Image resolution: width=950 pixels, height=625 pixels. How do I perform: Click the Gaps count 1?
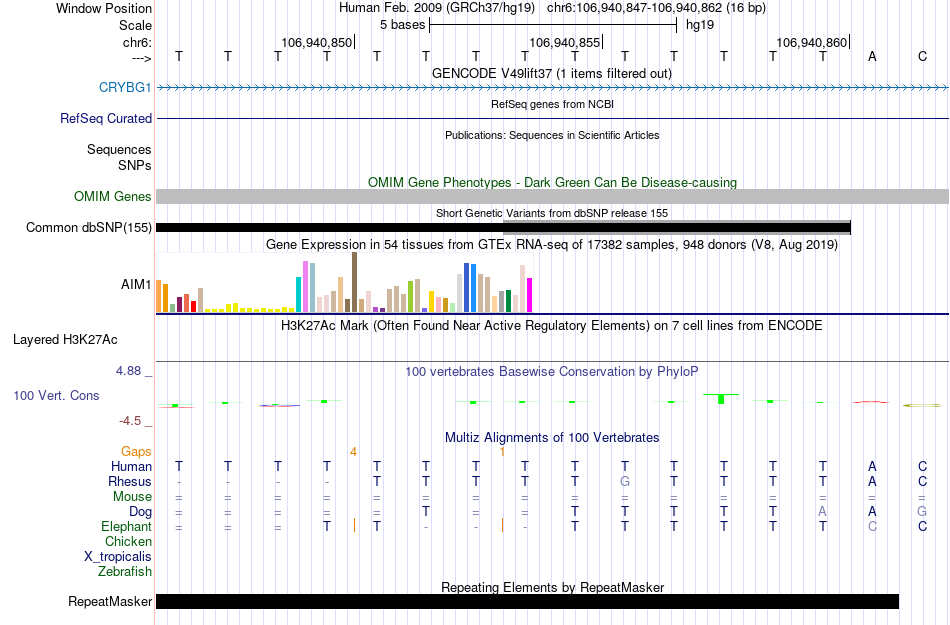[502, 452]
